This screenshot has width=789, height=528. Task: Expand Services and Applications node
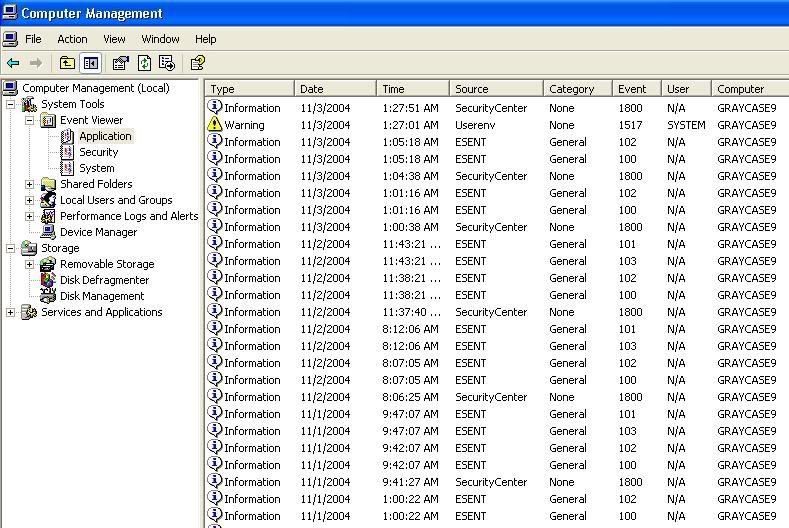pos(10,313)
